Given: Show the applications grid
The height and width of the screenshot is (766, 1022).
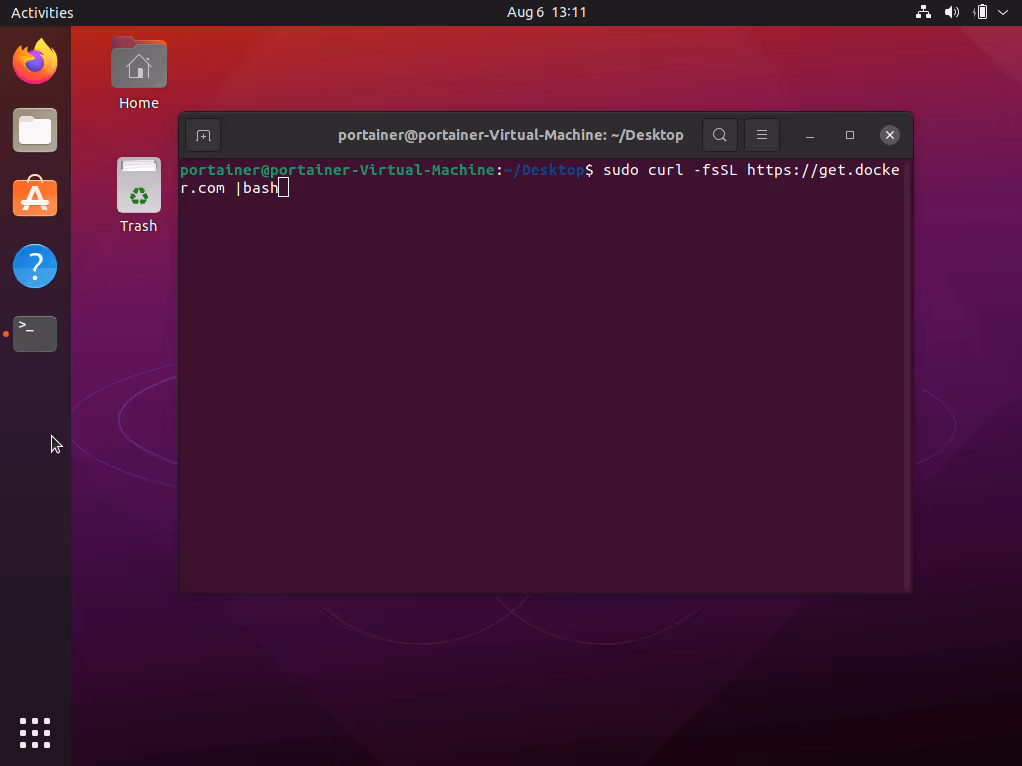Looking at the screenshot, I should pos(35,733).
